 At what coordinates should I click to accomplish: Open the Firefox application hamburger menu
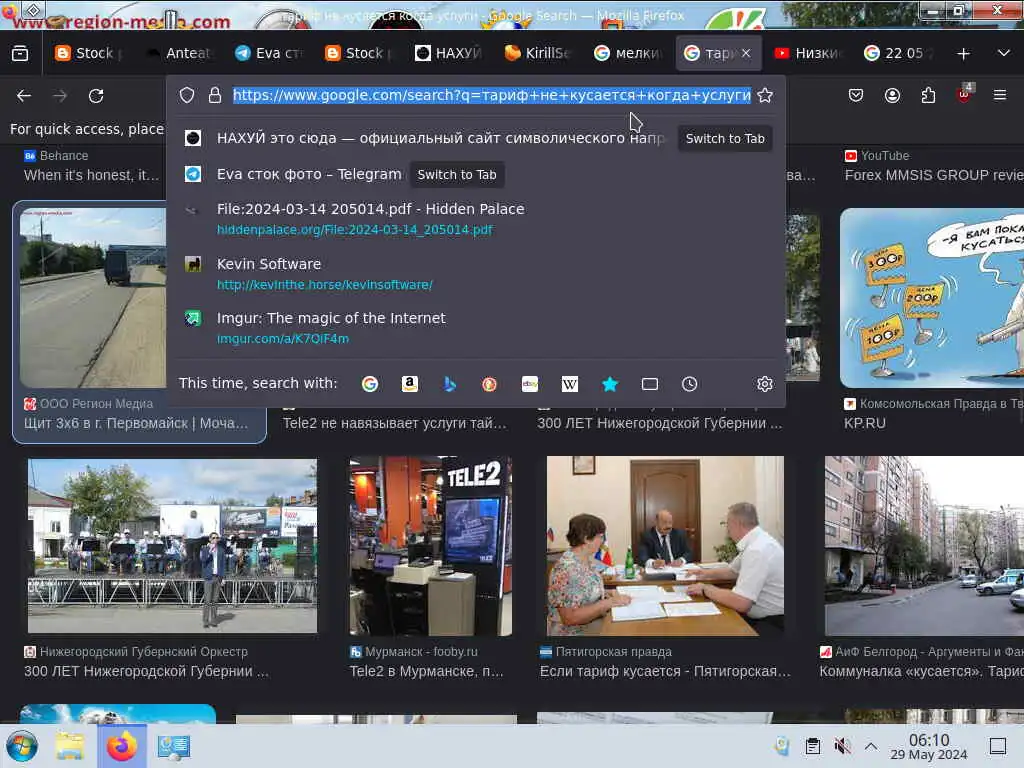(x=1000, y=95)
